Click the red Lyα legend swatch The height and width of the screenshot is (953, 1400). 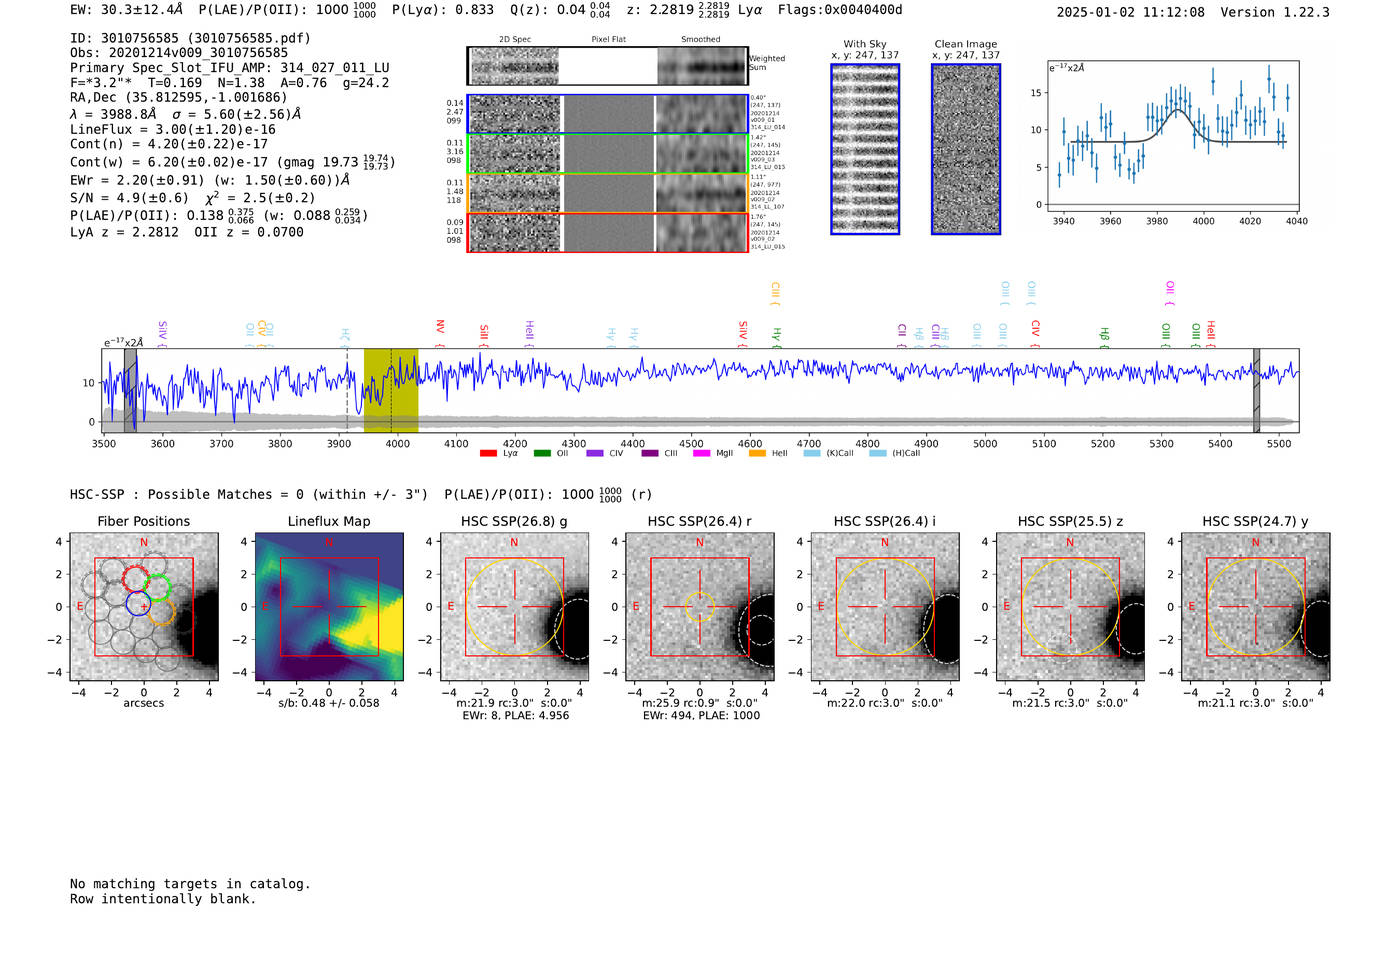point(488,453)
